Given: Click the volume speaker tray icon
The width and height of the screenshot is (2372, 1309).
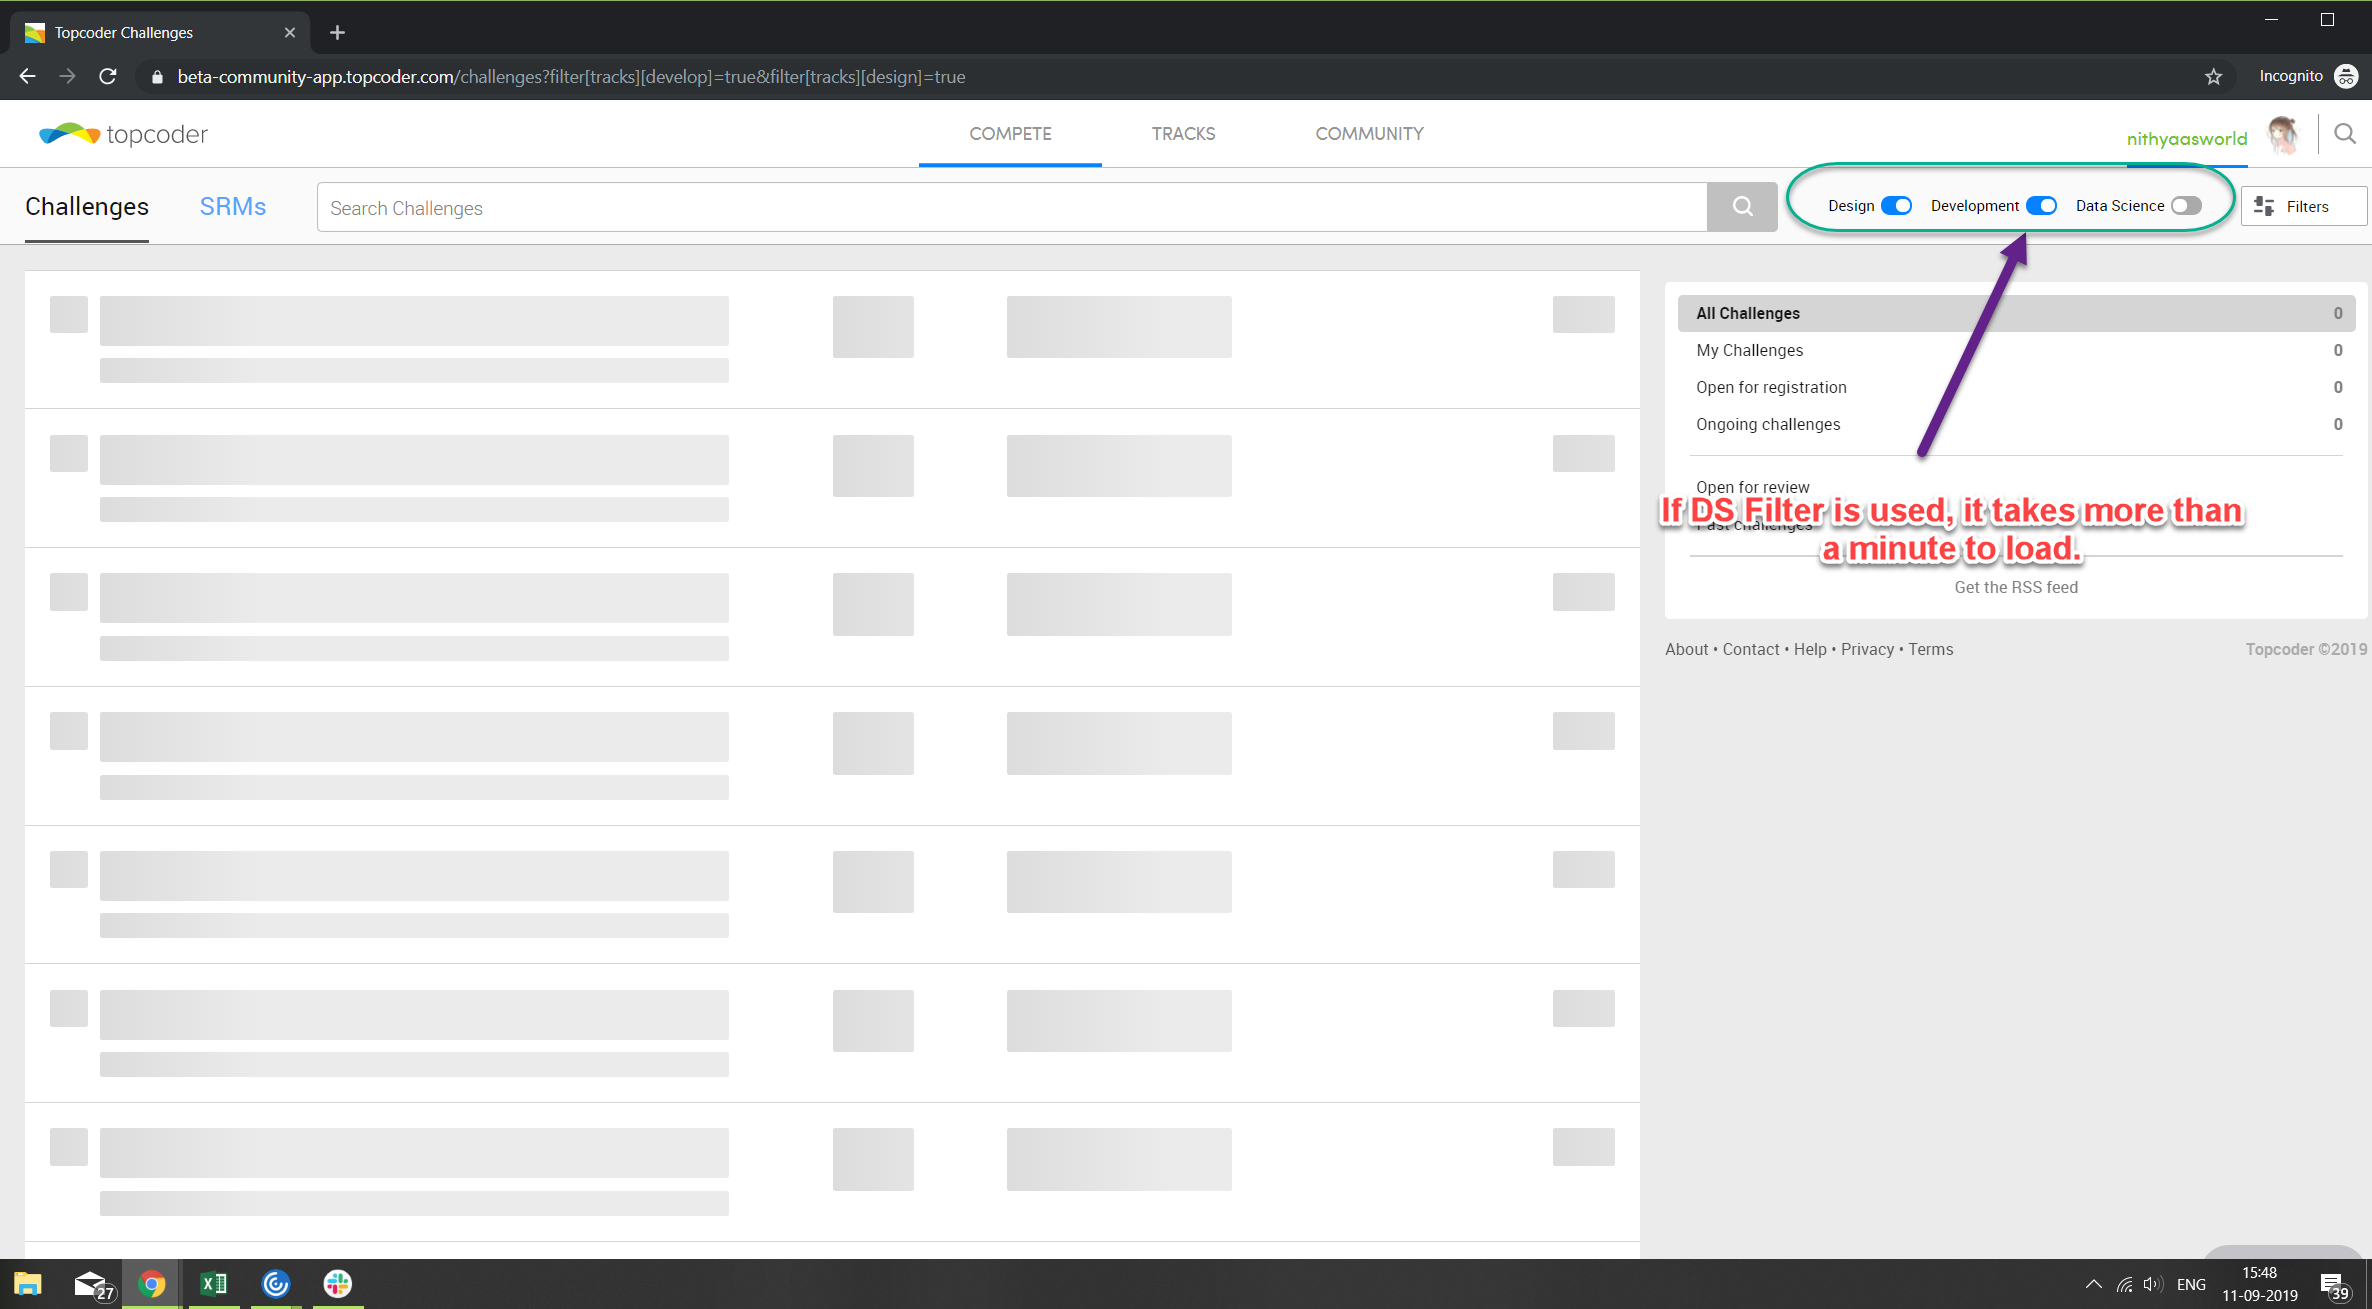Looking at the screenshot, I should (x=2153, y=1285).
